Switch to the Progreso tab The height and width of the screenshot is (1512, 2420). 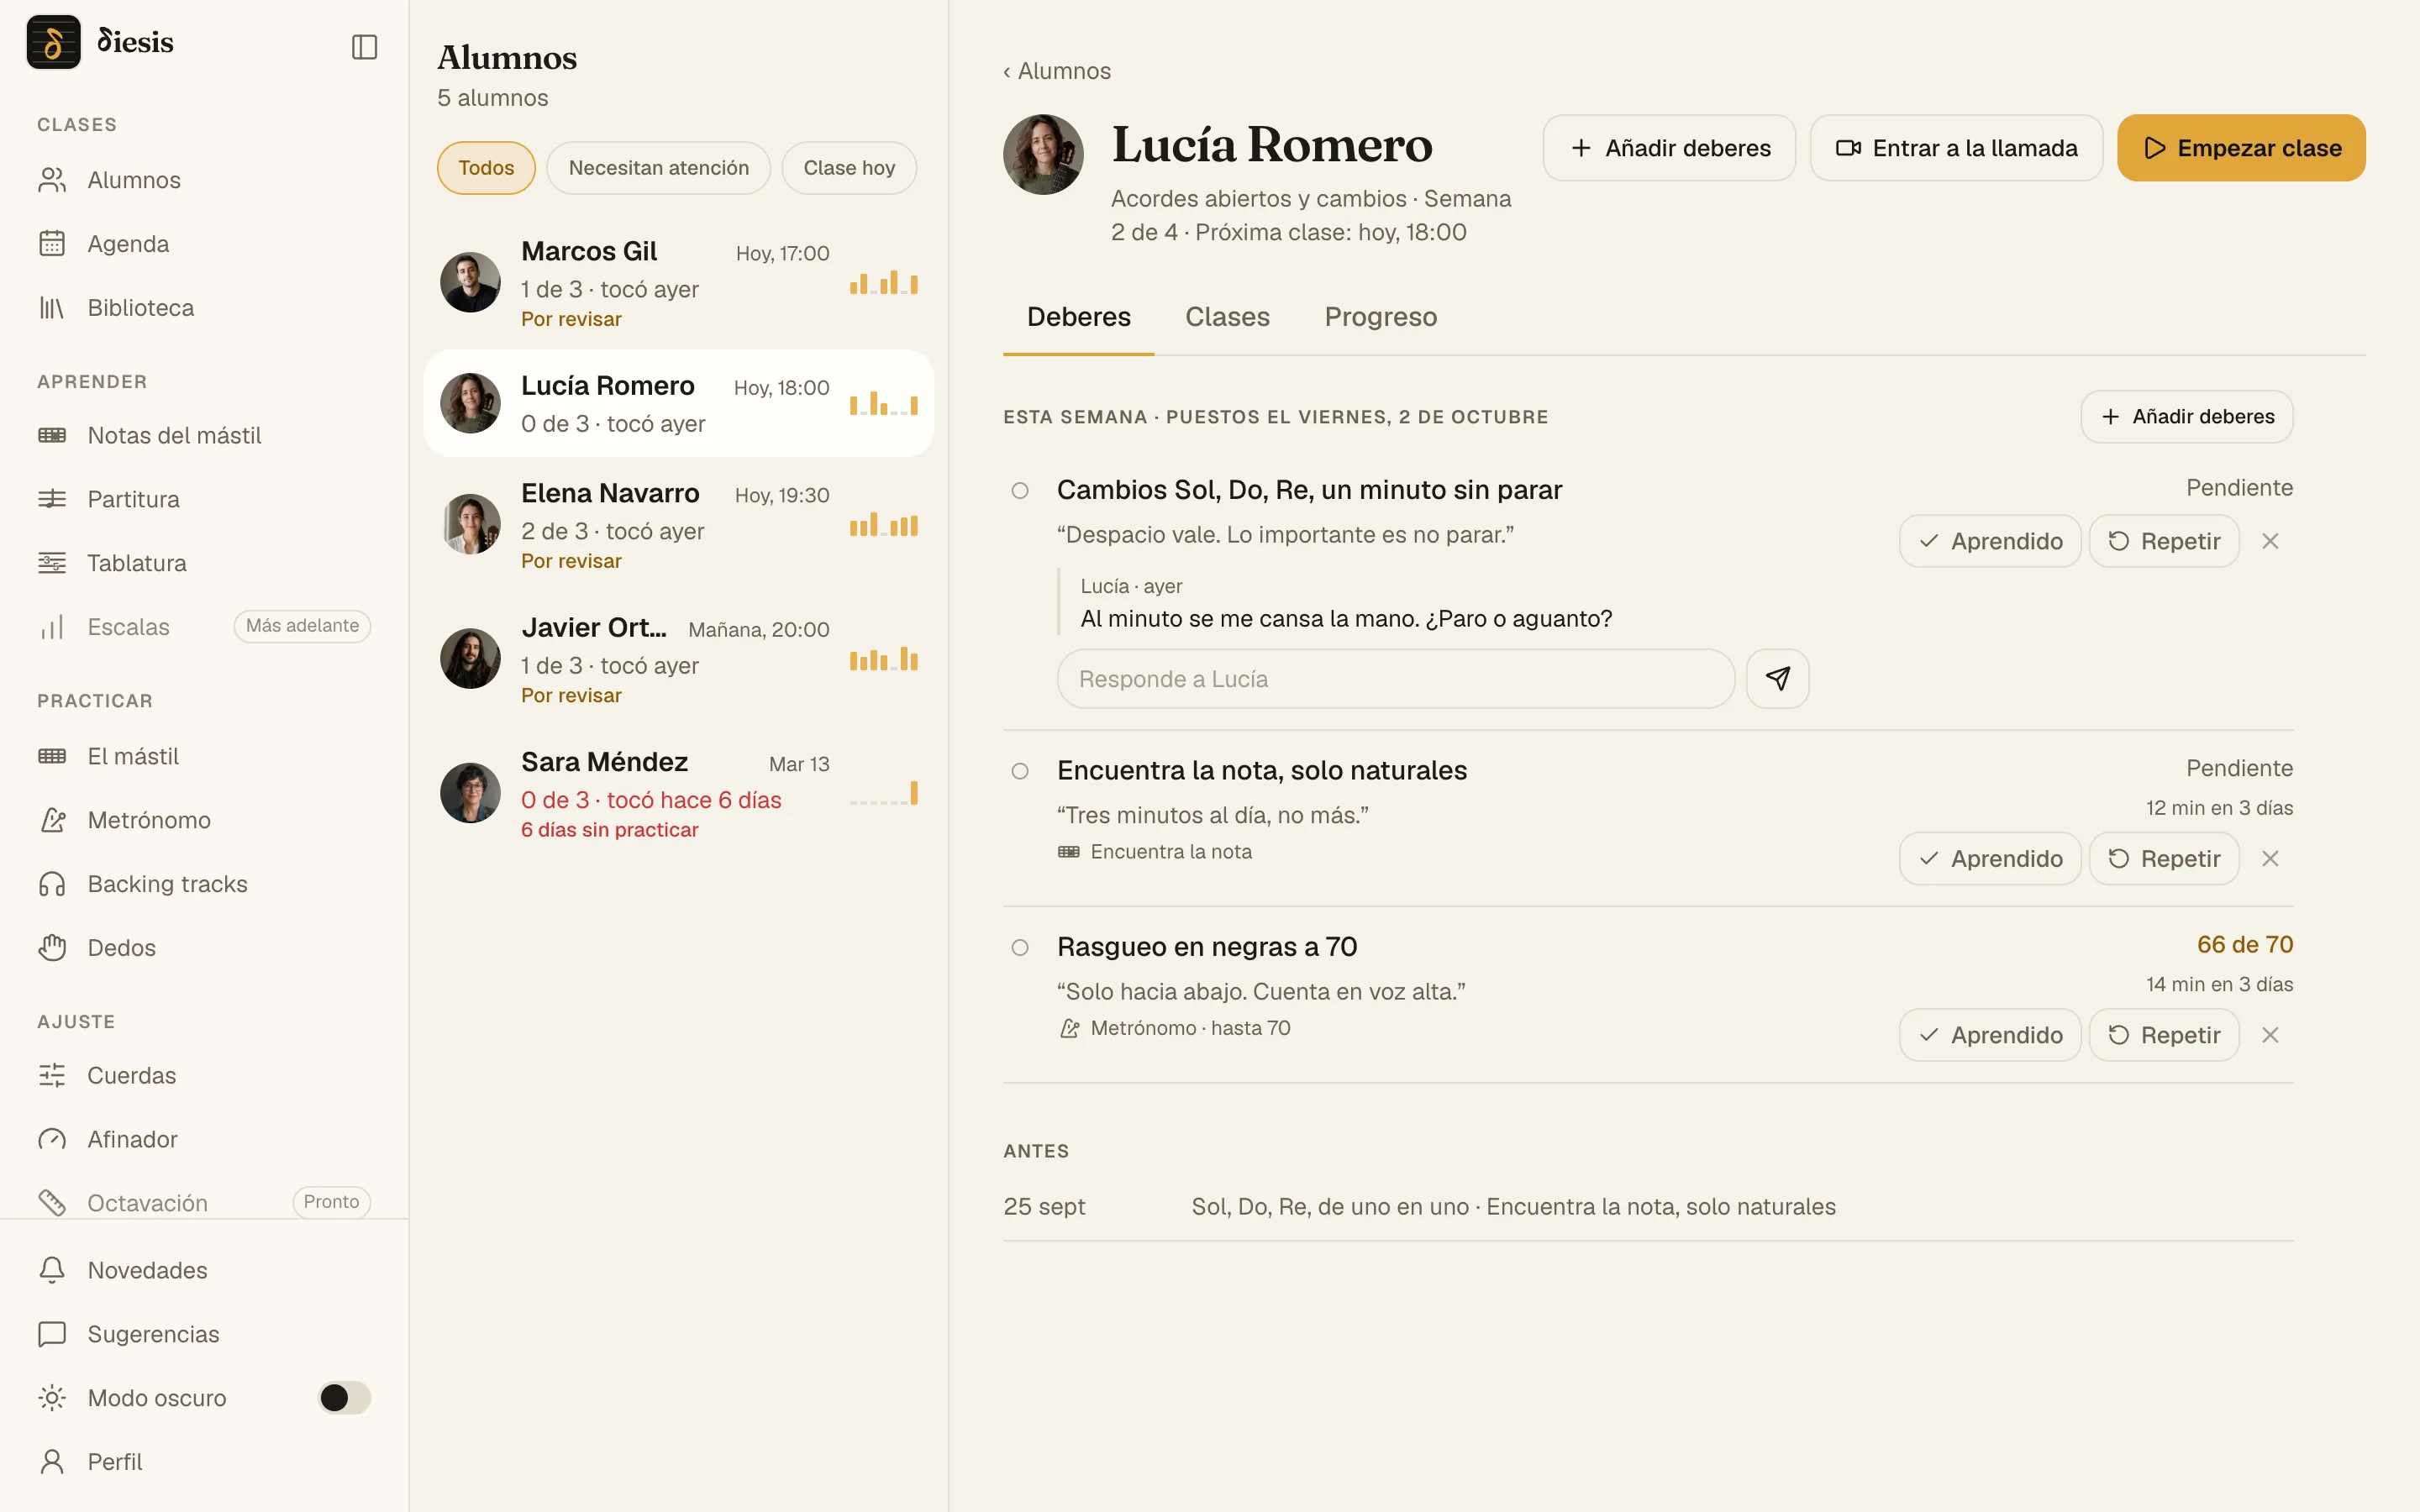coord(1380,317)
